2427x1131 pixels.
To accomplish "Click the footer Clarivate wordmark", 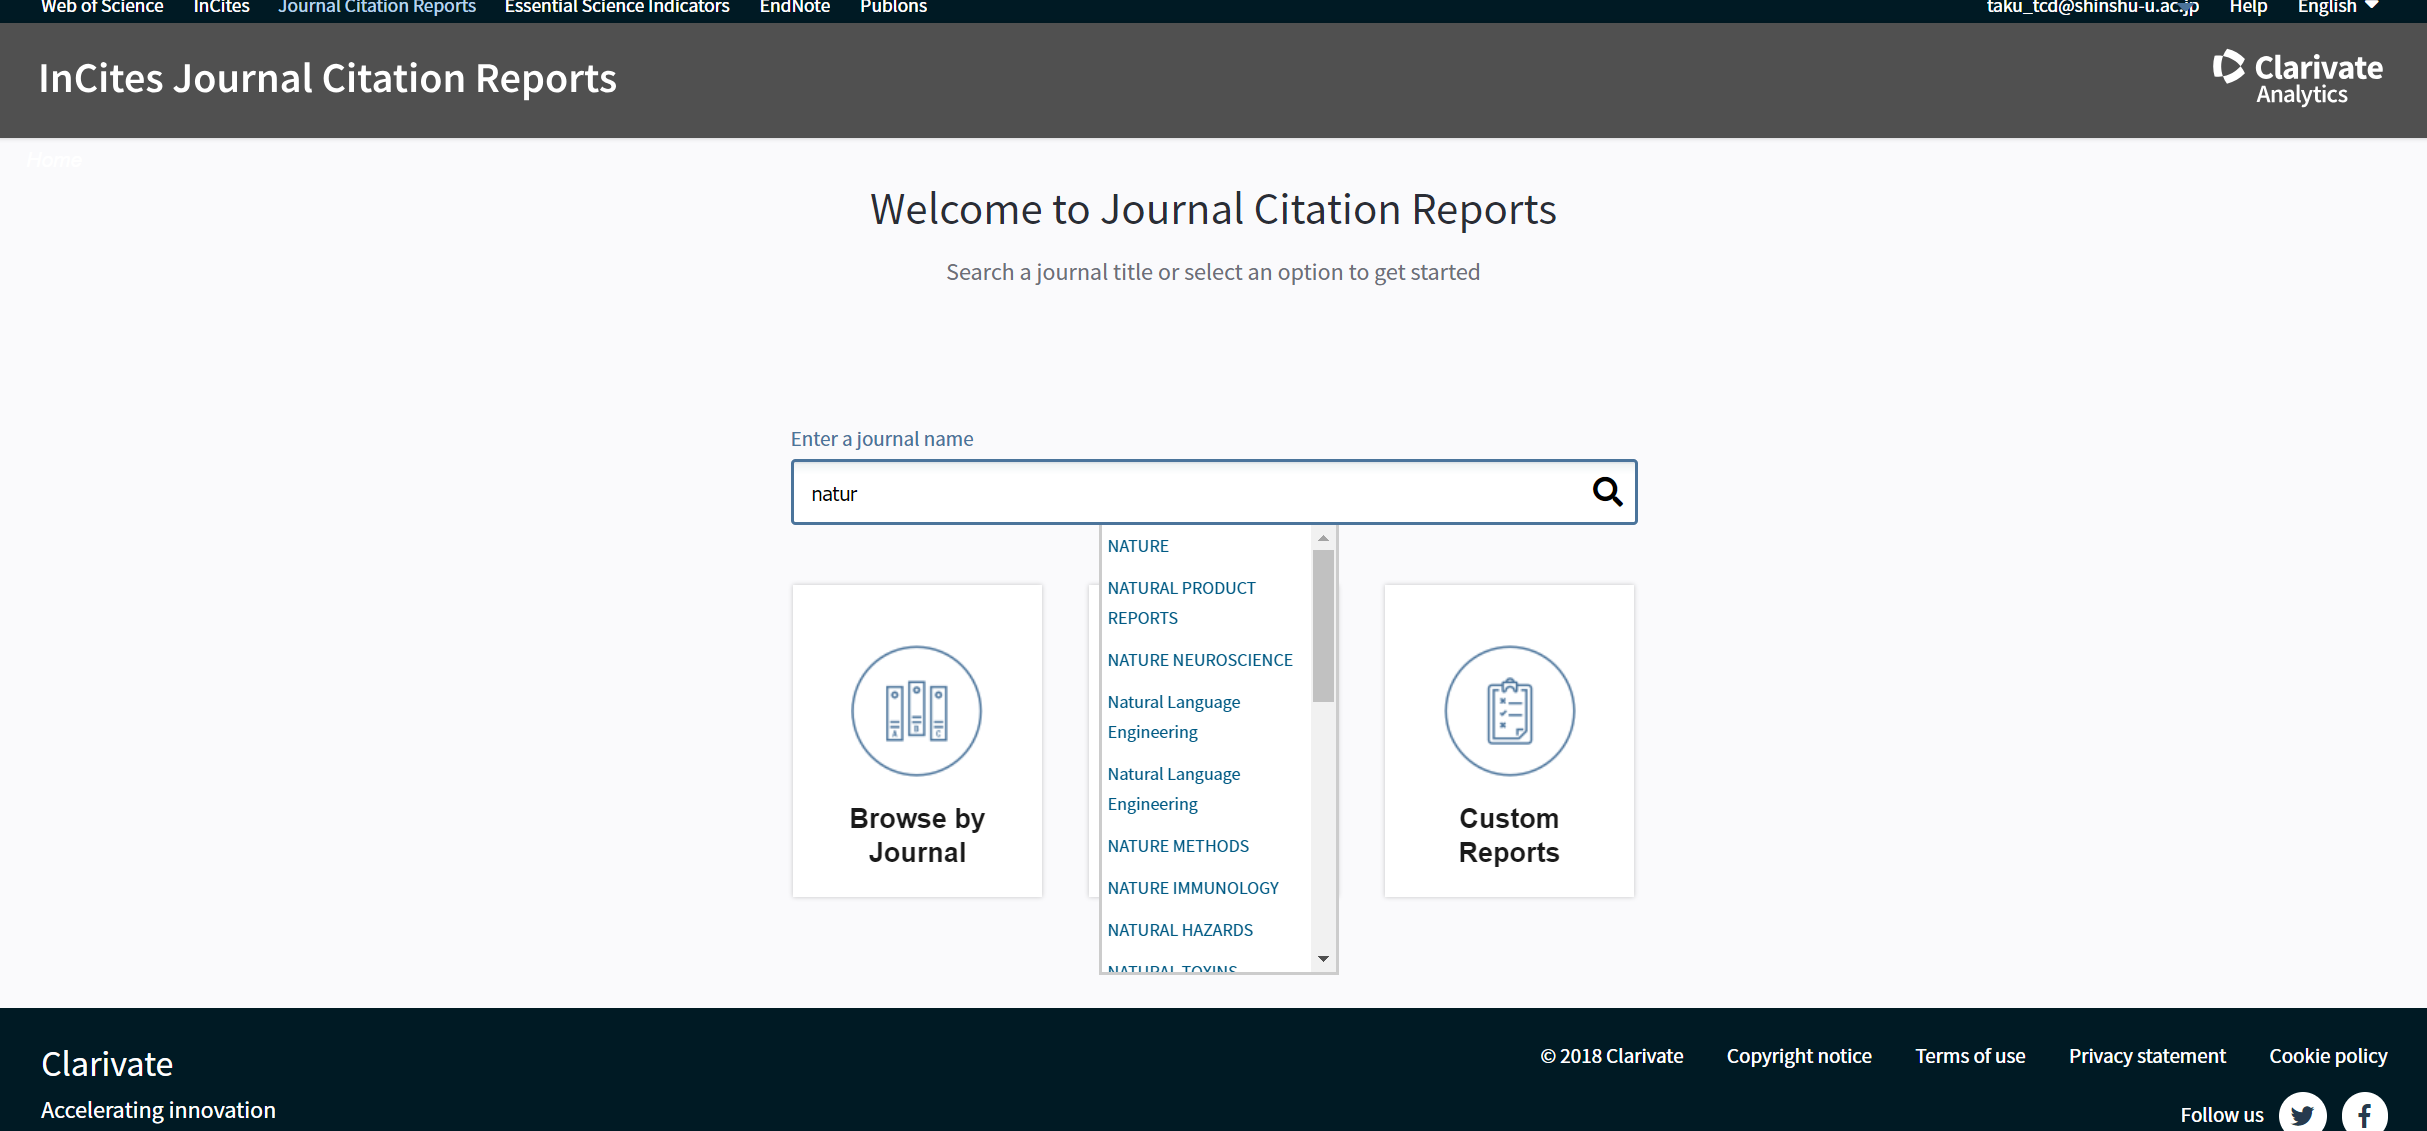I will pos(107,1064).
